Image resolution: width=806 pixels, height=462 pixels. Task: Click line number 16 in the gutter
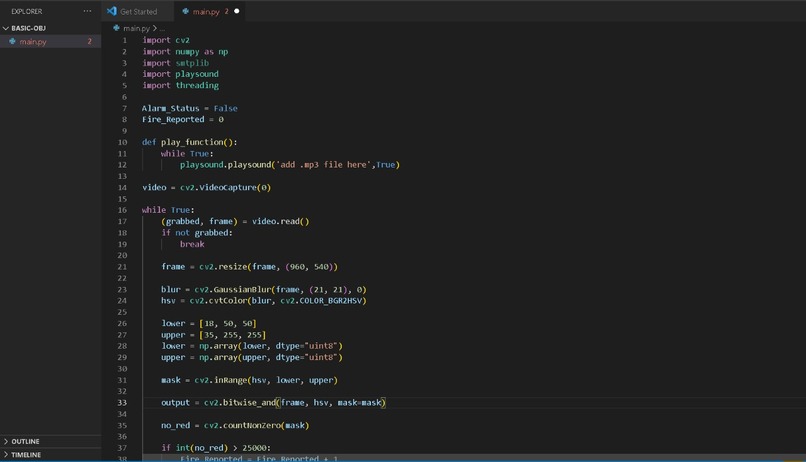(122, 210)
